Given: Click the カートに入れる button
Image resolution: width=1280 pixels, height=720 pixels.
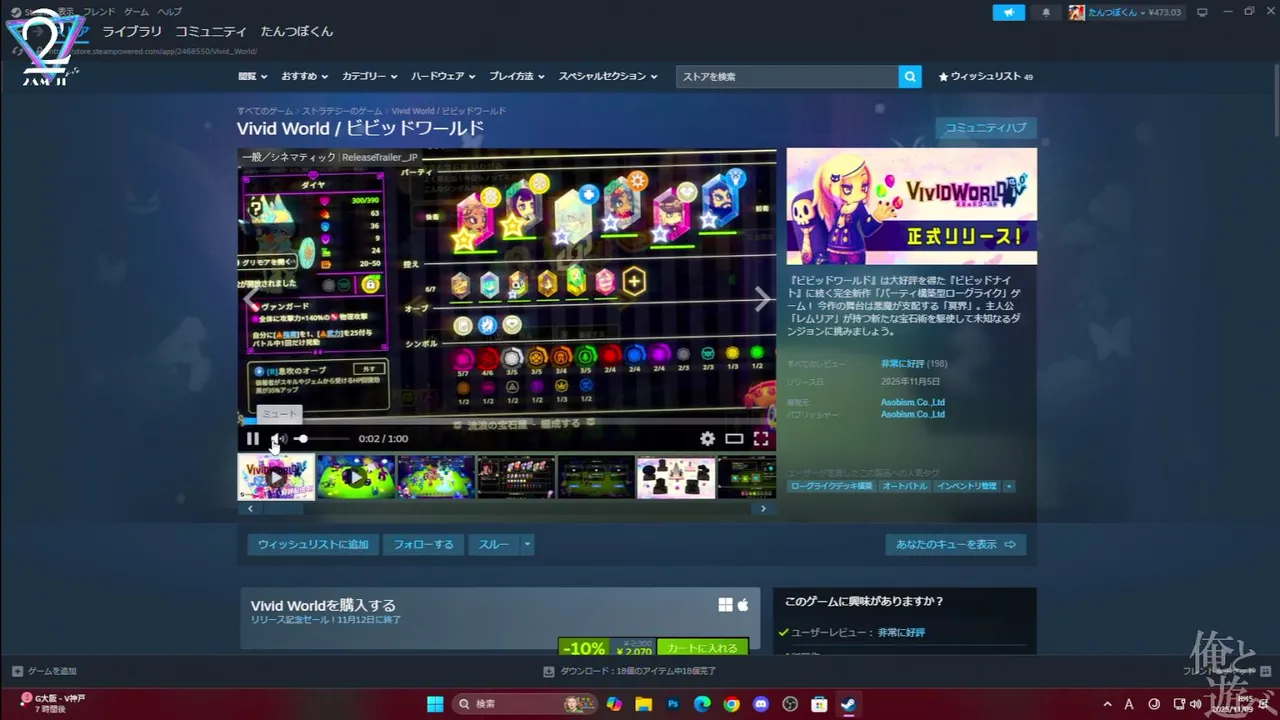Looking at the screenshot, I should (x=702, y=647).
